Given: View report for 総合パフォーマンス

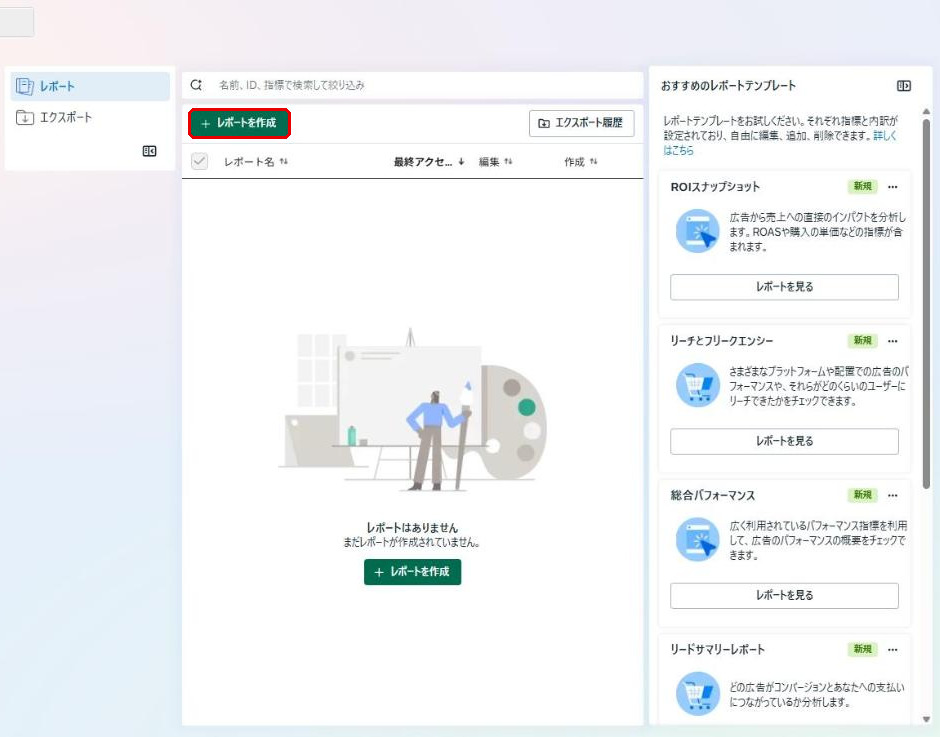Looking at the screenshot, I should [x=784, y=595].
